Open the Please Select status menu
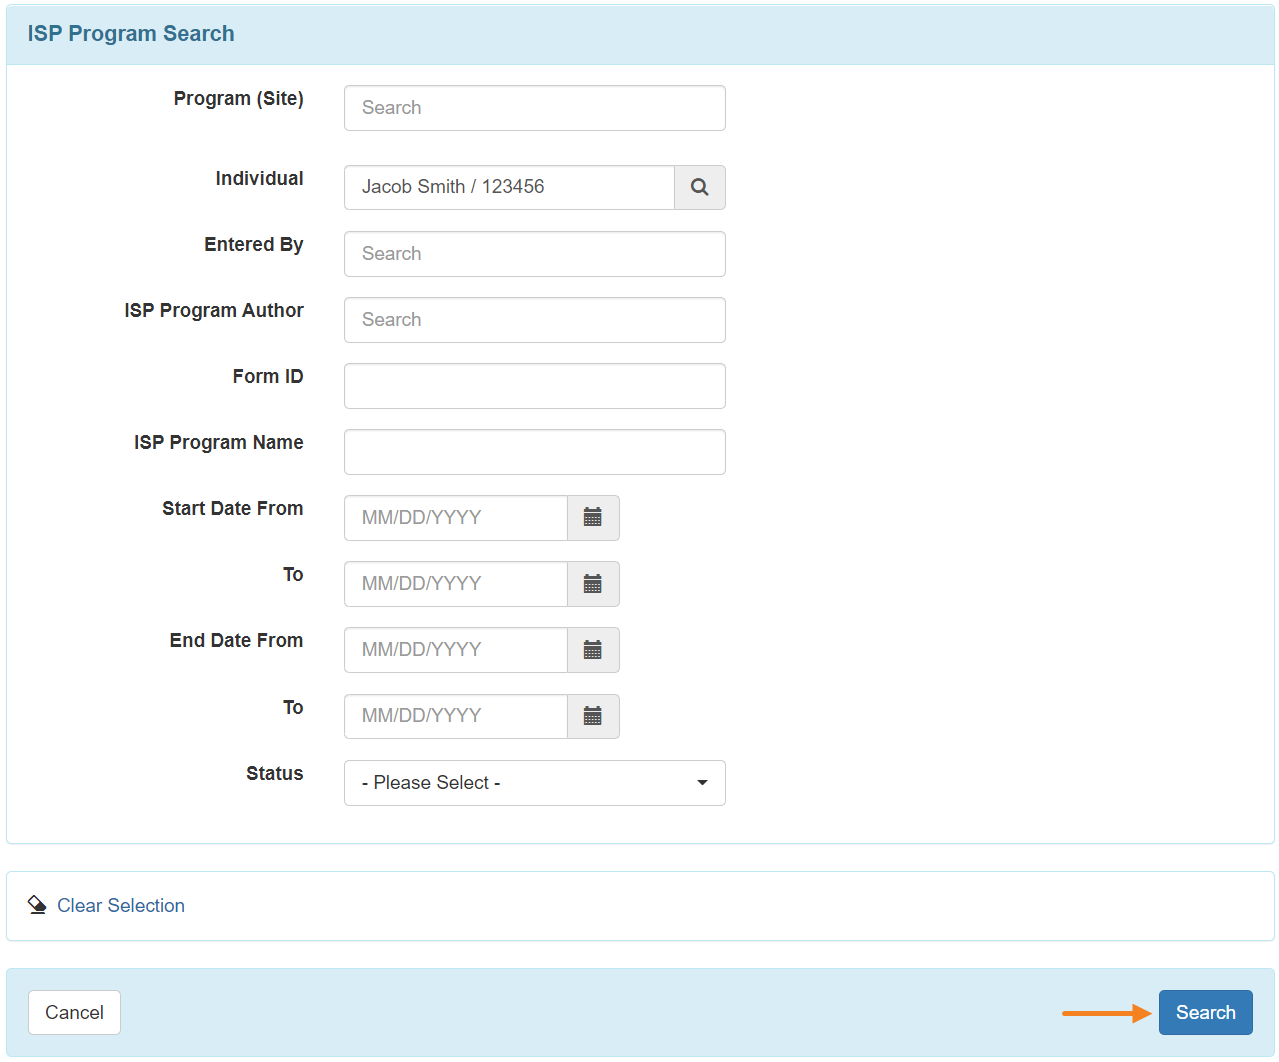The width and height of the screenshot is (1279, 1062). 534,783
